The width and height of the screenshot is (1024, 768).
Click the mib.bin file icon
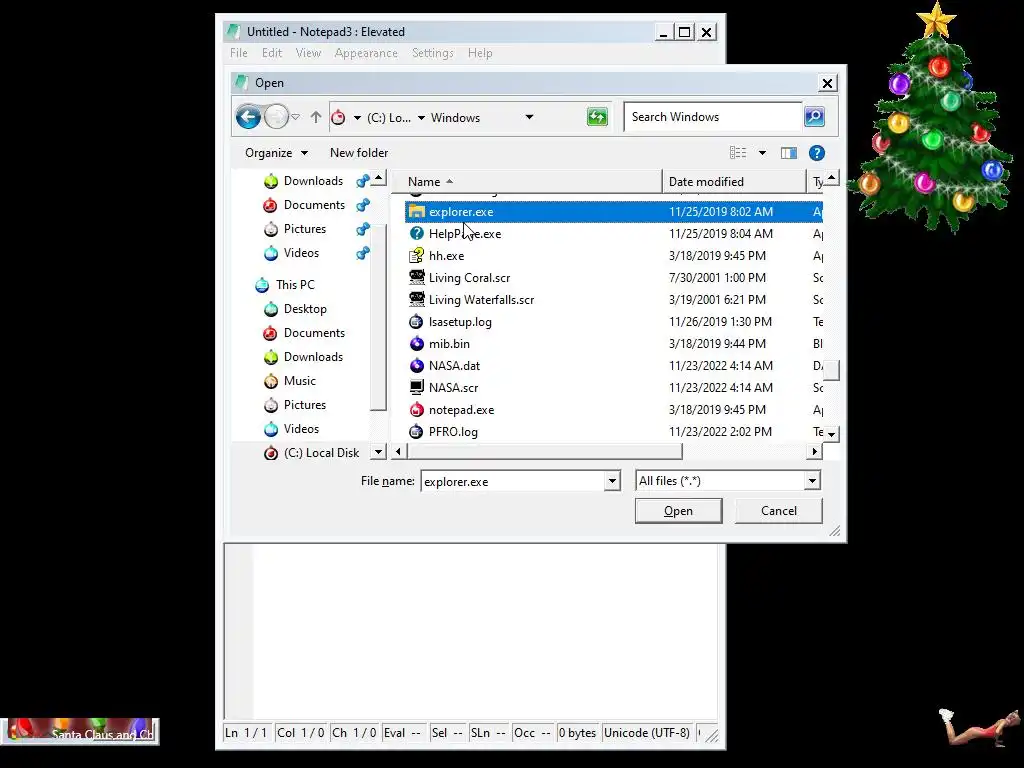pos(416,344)
